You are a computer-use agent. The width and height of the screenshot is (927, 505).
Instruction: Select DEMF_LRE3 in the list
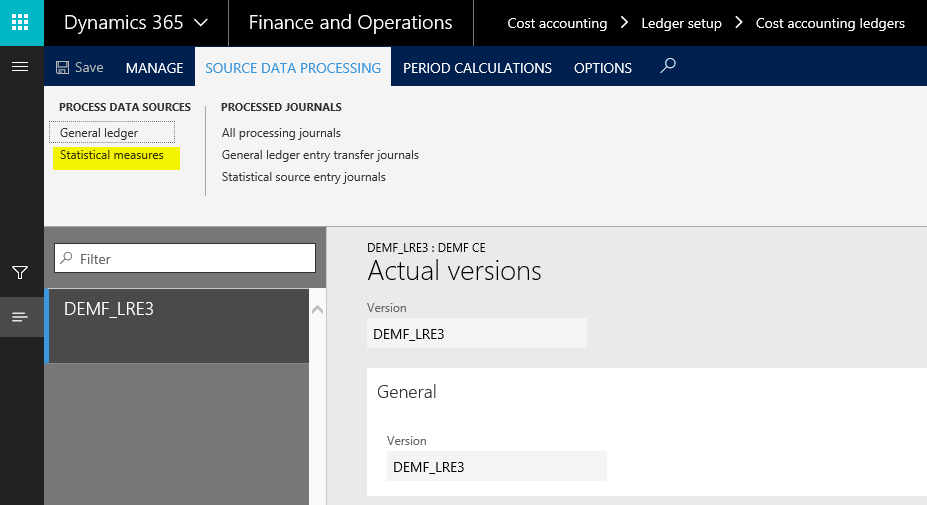(177, 325)
